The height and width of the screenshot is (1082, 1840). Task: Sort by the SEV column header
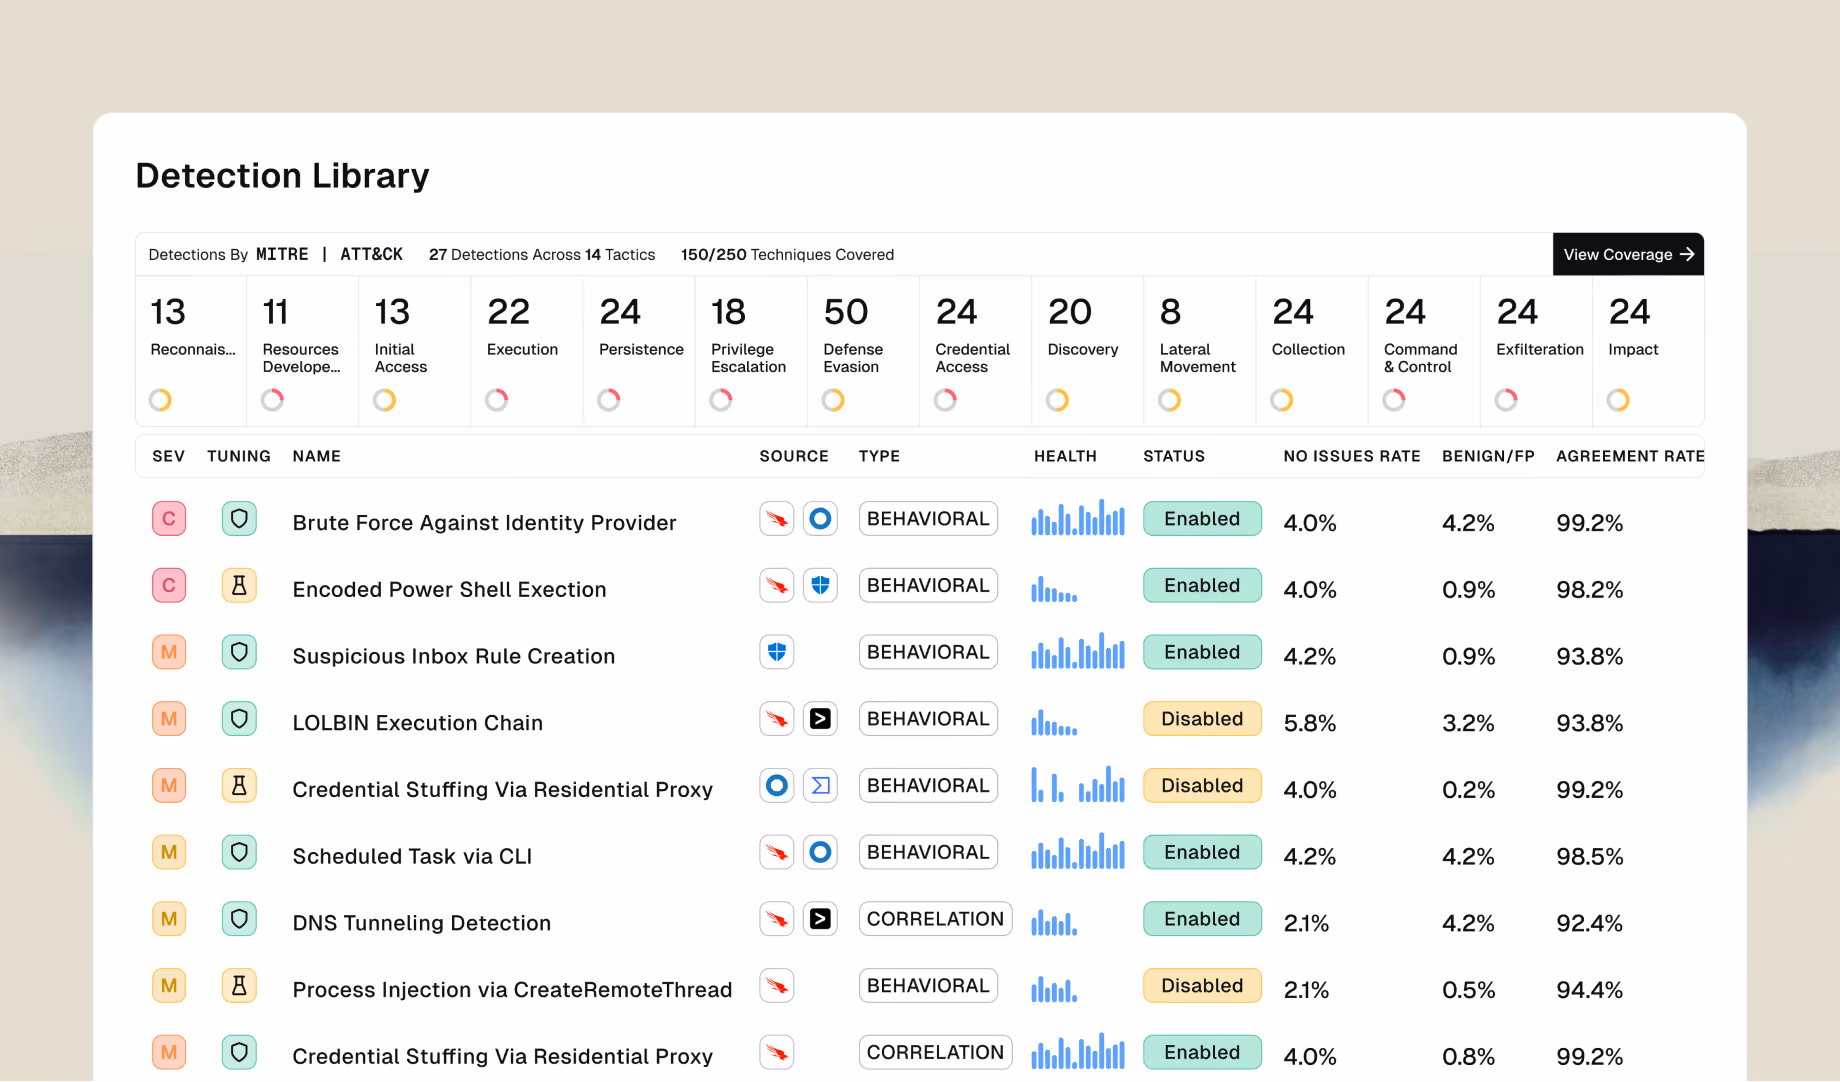(x=168, y=456)
